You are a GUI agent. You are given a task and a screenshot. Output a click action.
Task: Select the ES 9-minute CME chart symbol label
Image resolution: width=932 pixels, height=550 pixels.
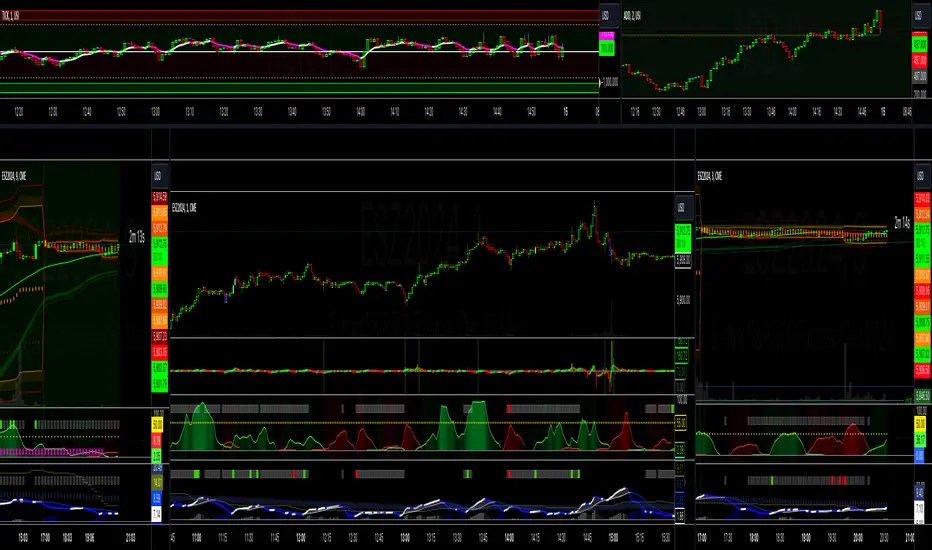[x=14, y=175]
